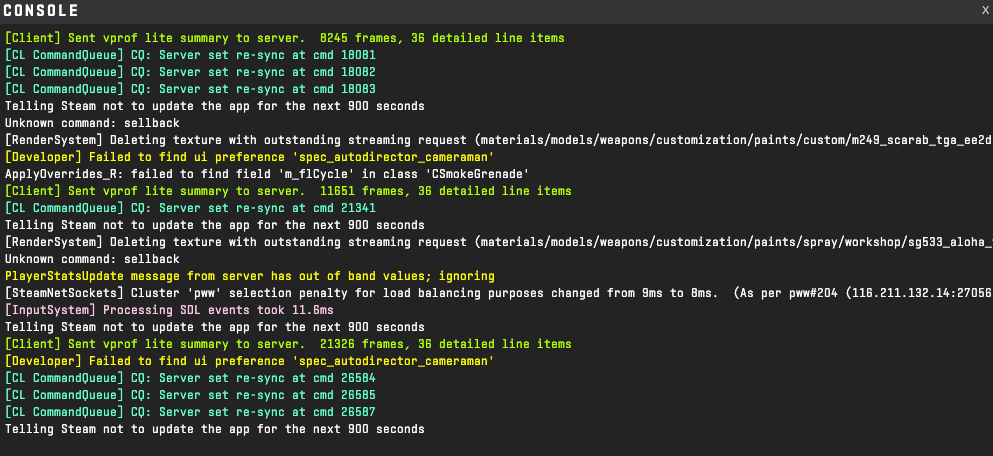Select re-sync at cmd 18081 line
The height and width of the screenshot is (456, 993).
click(190, 55)
